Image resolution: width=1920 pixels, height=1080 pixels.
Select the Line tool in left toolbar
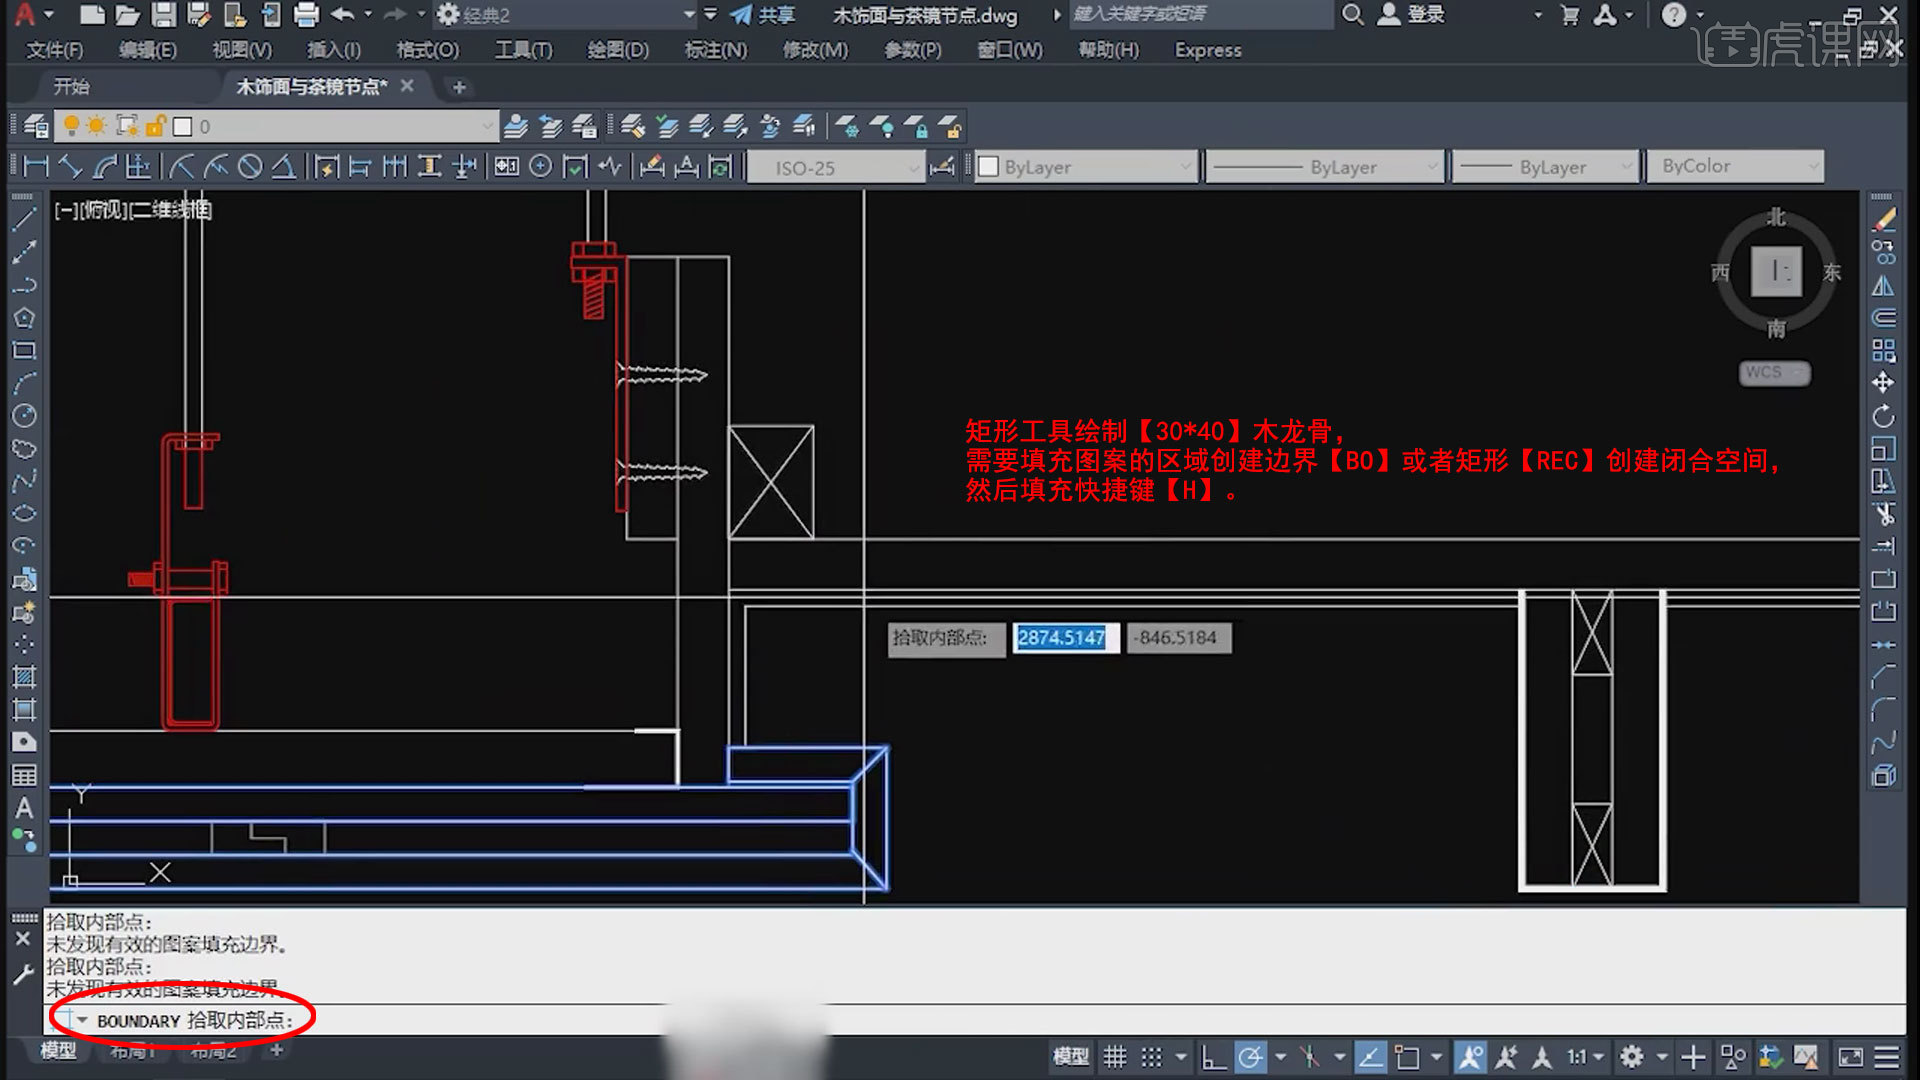[24, 219]
